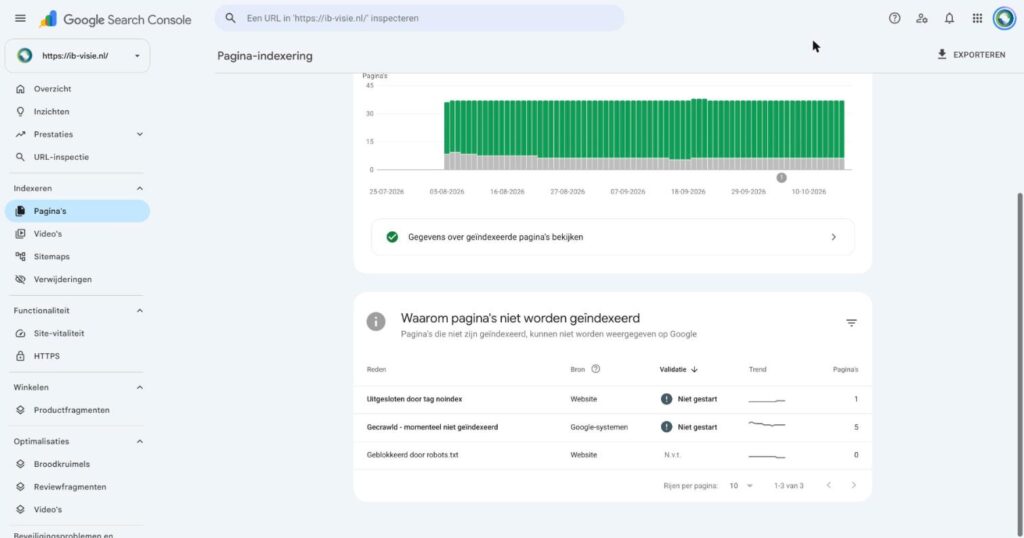Image resolution: width=1024 pixels, height=538 pixels.
Task: Collapse the Indexeren section
Action: click(139, 188)
